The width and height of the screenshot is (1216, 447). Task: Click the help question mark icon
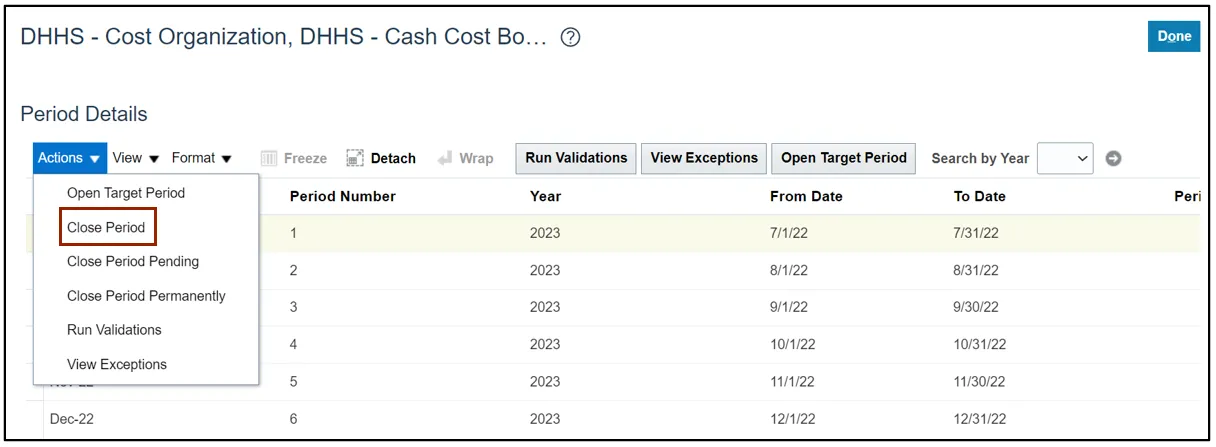click(570, 38)
